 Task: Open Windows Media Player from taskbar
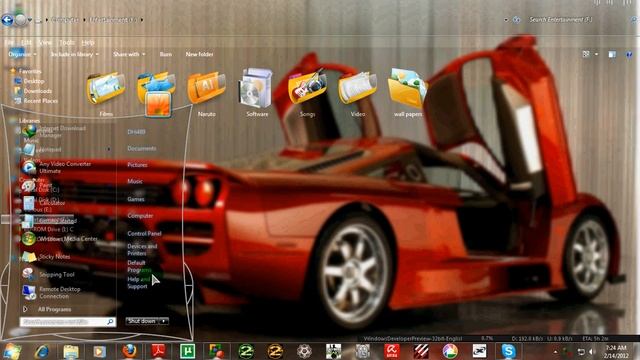[100, 351]
